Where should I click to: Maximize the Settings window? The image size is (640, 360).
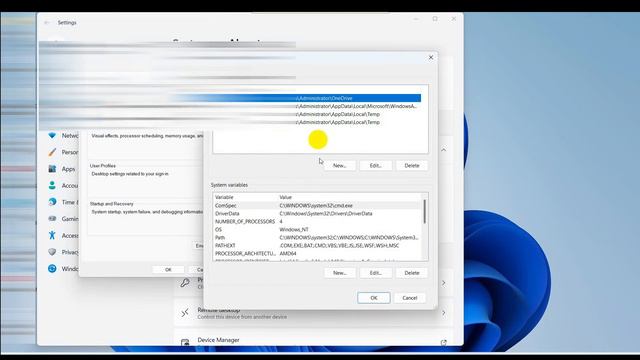click(435, 19)
